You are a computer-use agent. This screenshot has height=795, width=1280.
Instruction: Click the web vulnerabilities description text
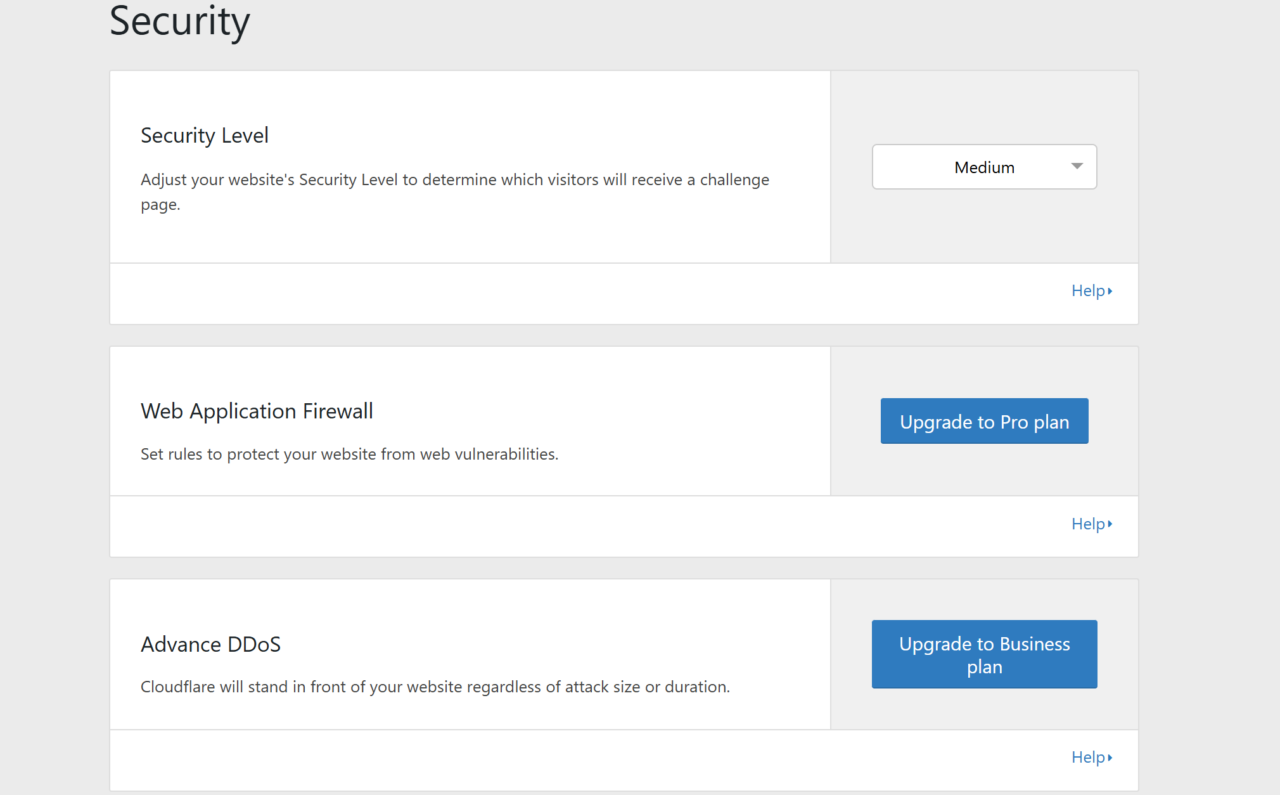(349, 454)
